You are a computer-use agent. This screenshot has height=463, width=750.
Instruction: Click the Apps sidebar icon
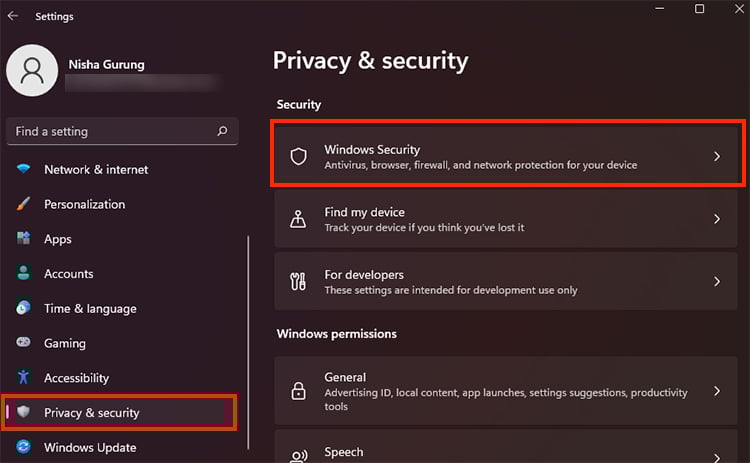[x=23, y=239]
